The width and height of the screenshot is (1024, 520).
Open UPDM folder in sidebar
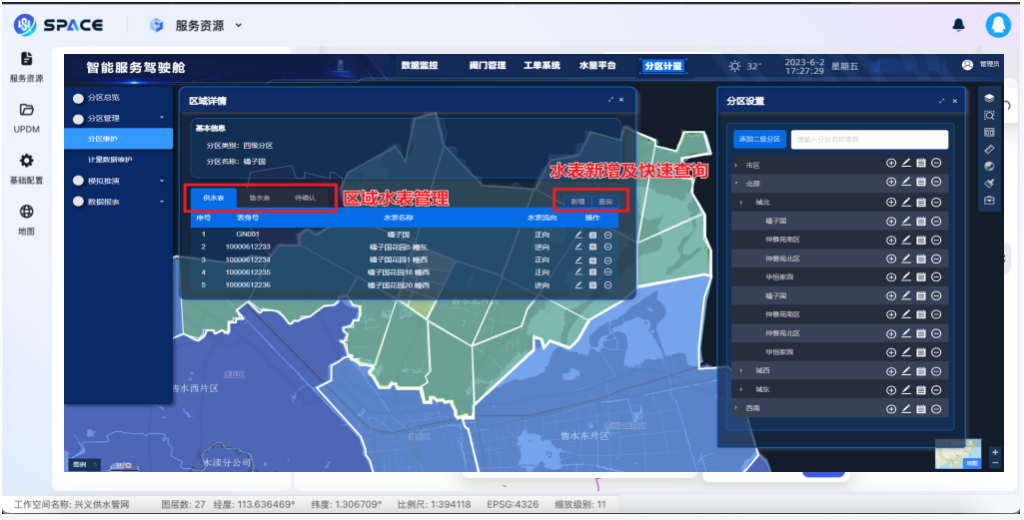click(x=26, y=118)
